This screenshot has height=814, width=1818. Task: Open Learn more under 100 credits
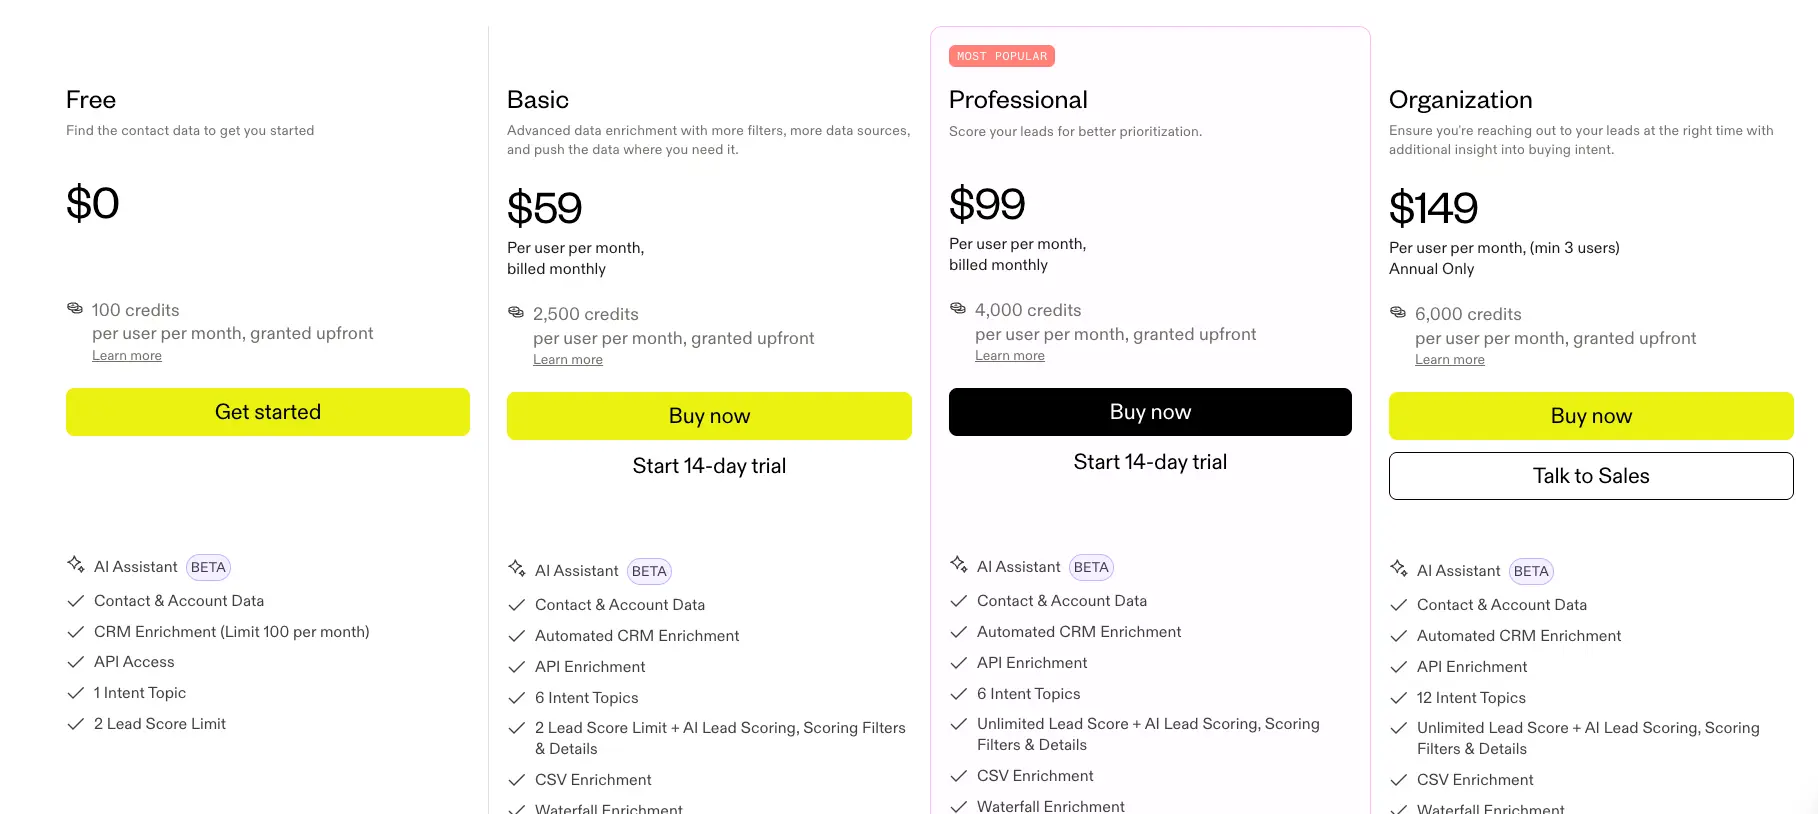[127, 356]
